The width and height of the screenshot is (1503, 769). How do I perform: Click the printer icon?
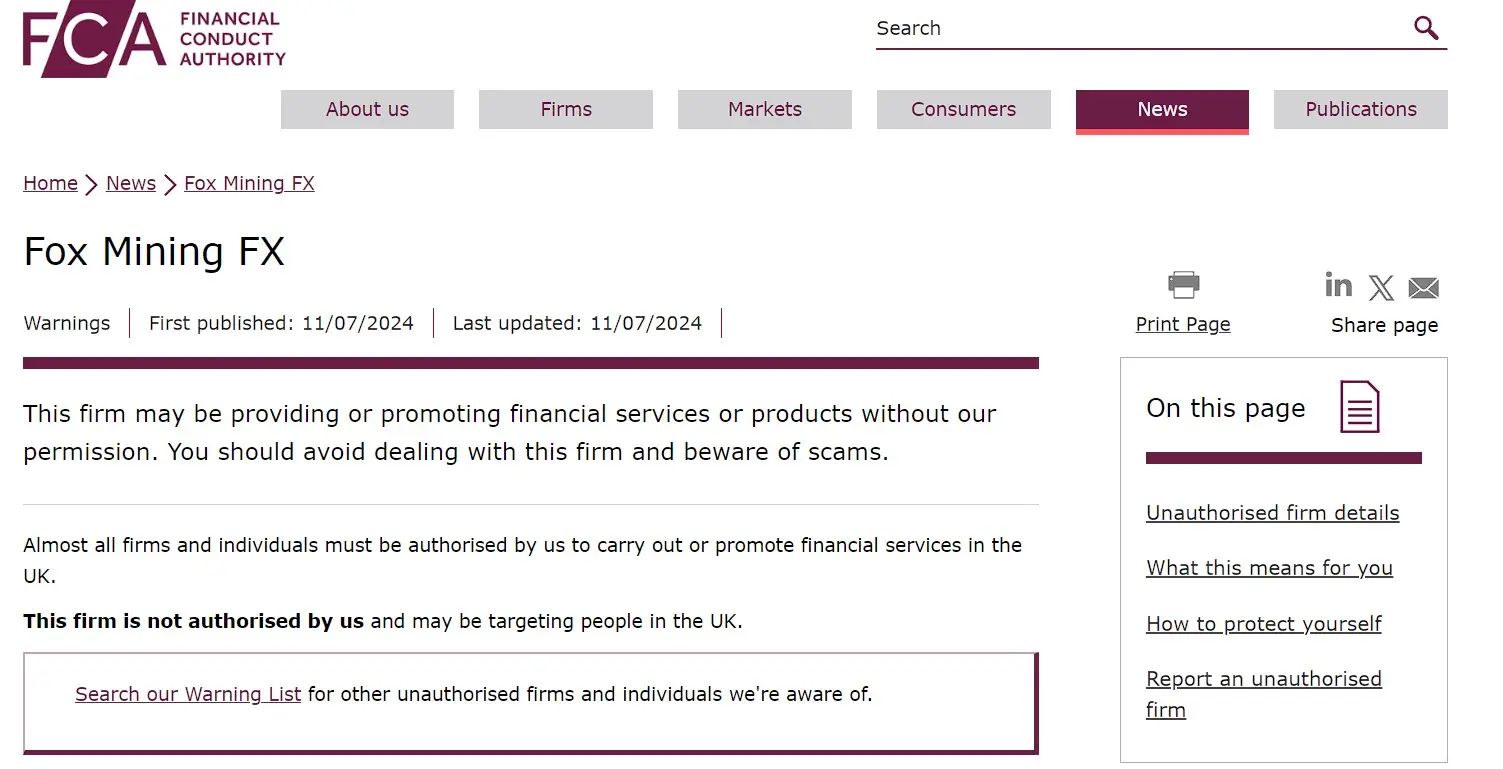pyautogui.click(x=1183, y=285)
